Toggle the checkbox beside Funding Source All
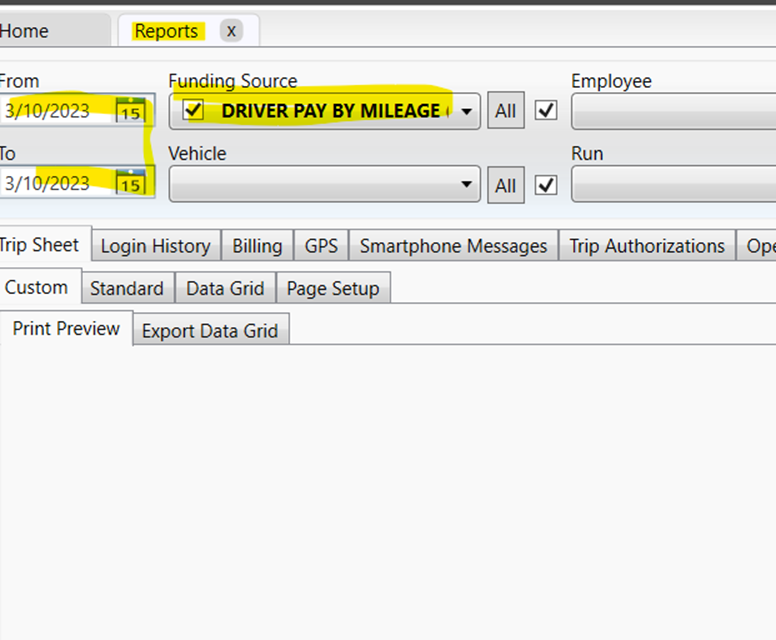This screenshot has height=640, width=776. click(x=546, y=110)
